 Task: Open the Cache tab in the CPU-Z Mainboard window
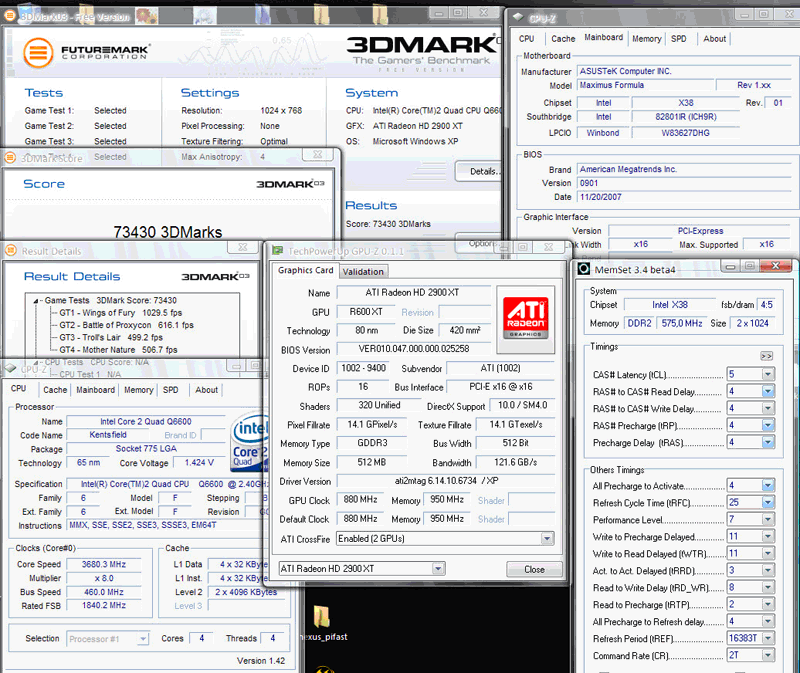pyautogui.click(x=563, y=38)
